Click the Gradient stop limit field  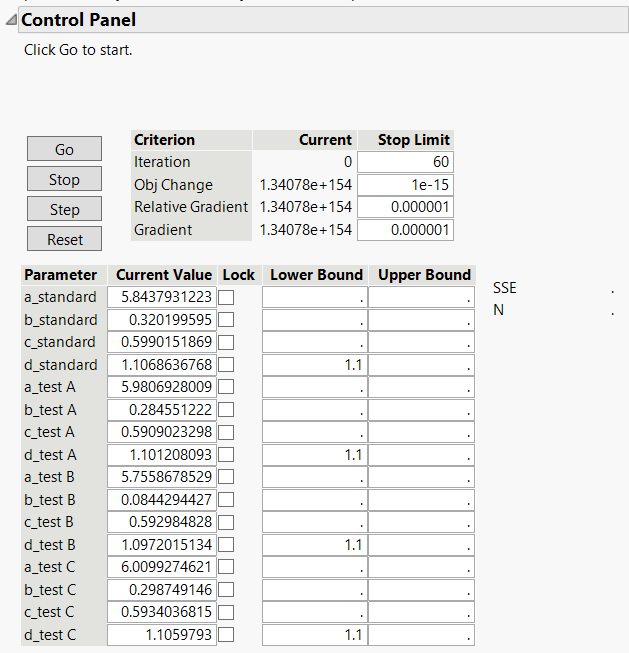click(x=405, y=230)
